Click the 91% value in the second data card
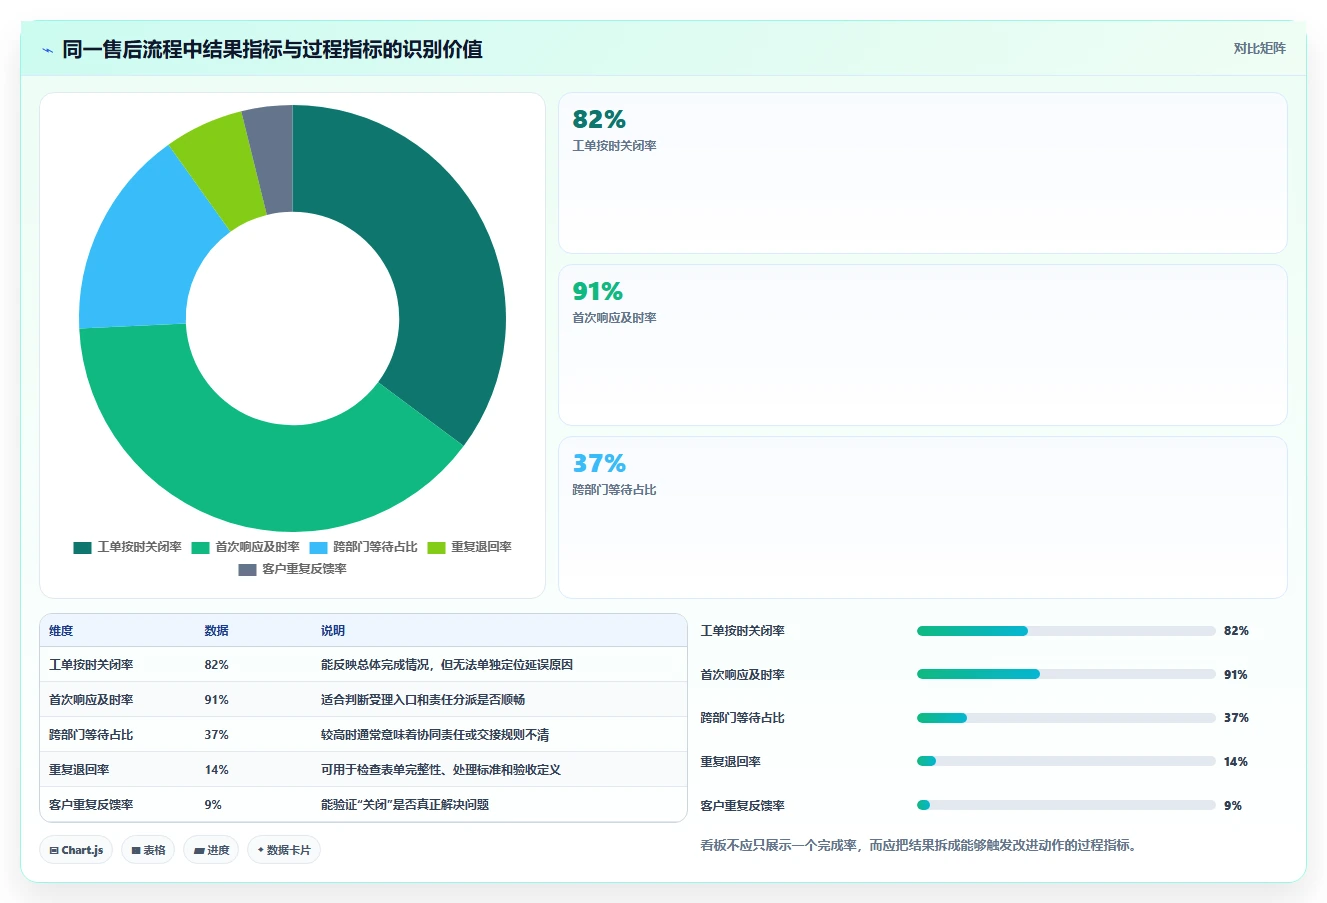Viewport: 1327px width, 903px height. pos(598,291)
